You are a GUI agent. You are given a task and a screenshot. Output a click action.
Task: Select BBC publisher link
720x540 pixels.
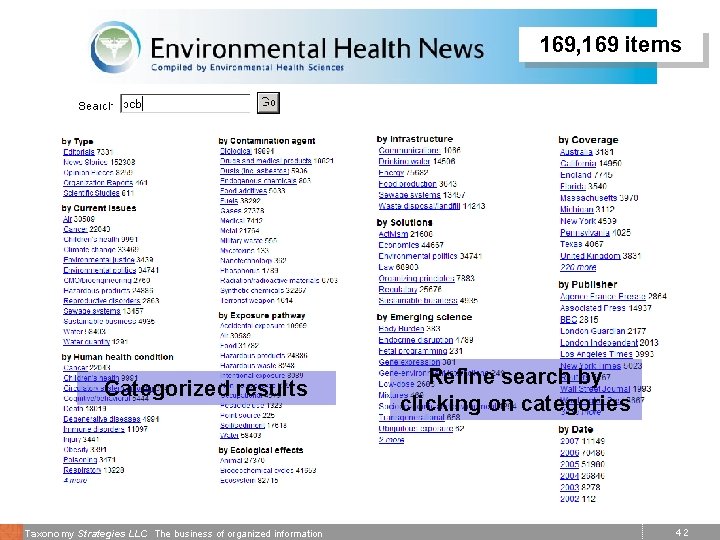(x=568, y=319)
